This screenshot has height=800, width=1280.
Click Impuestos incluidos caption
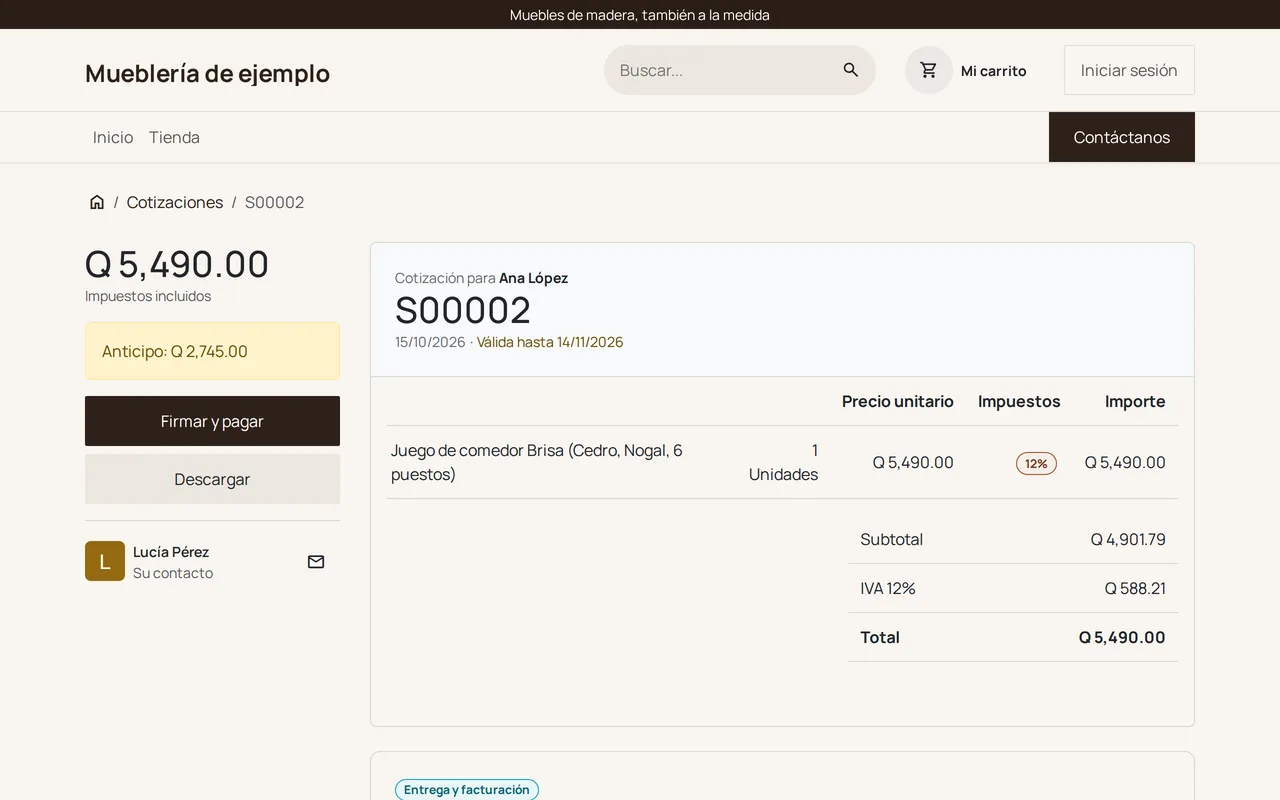coord(148,296)
